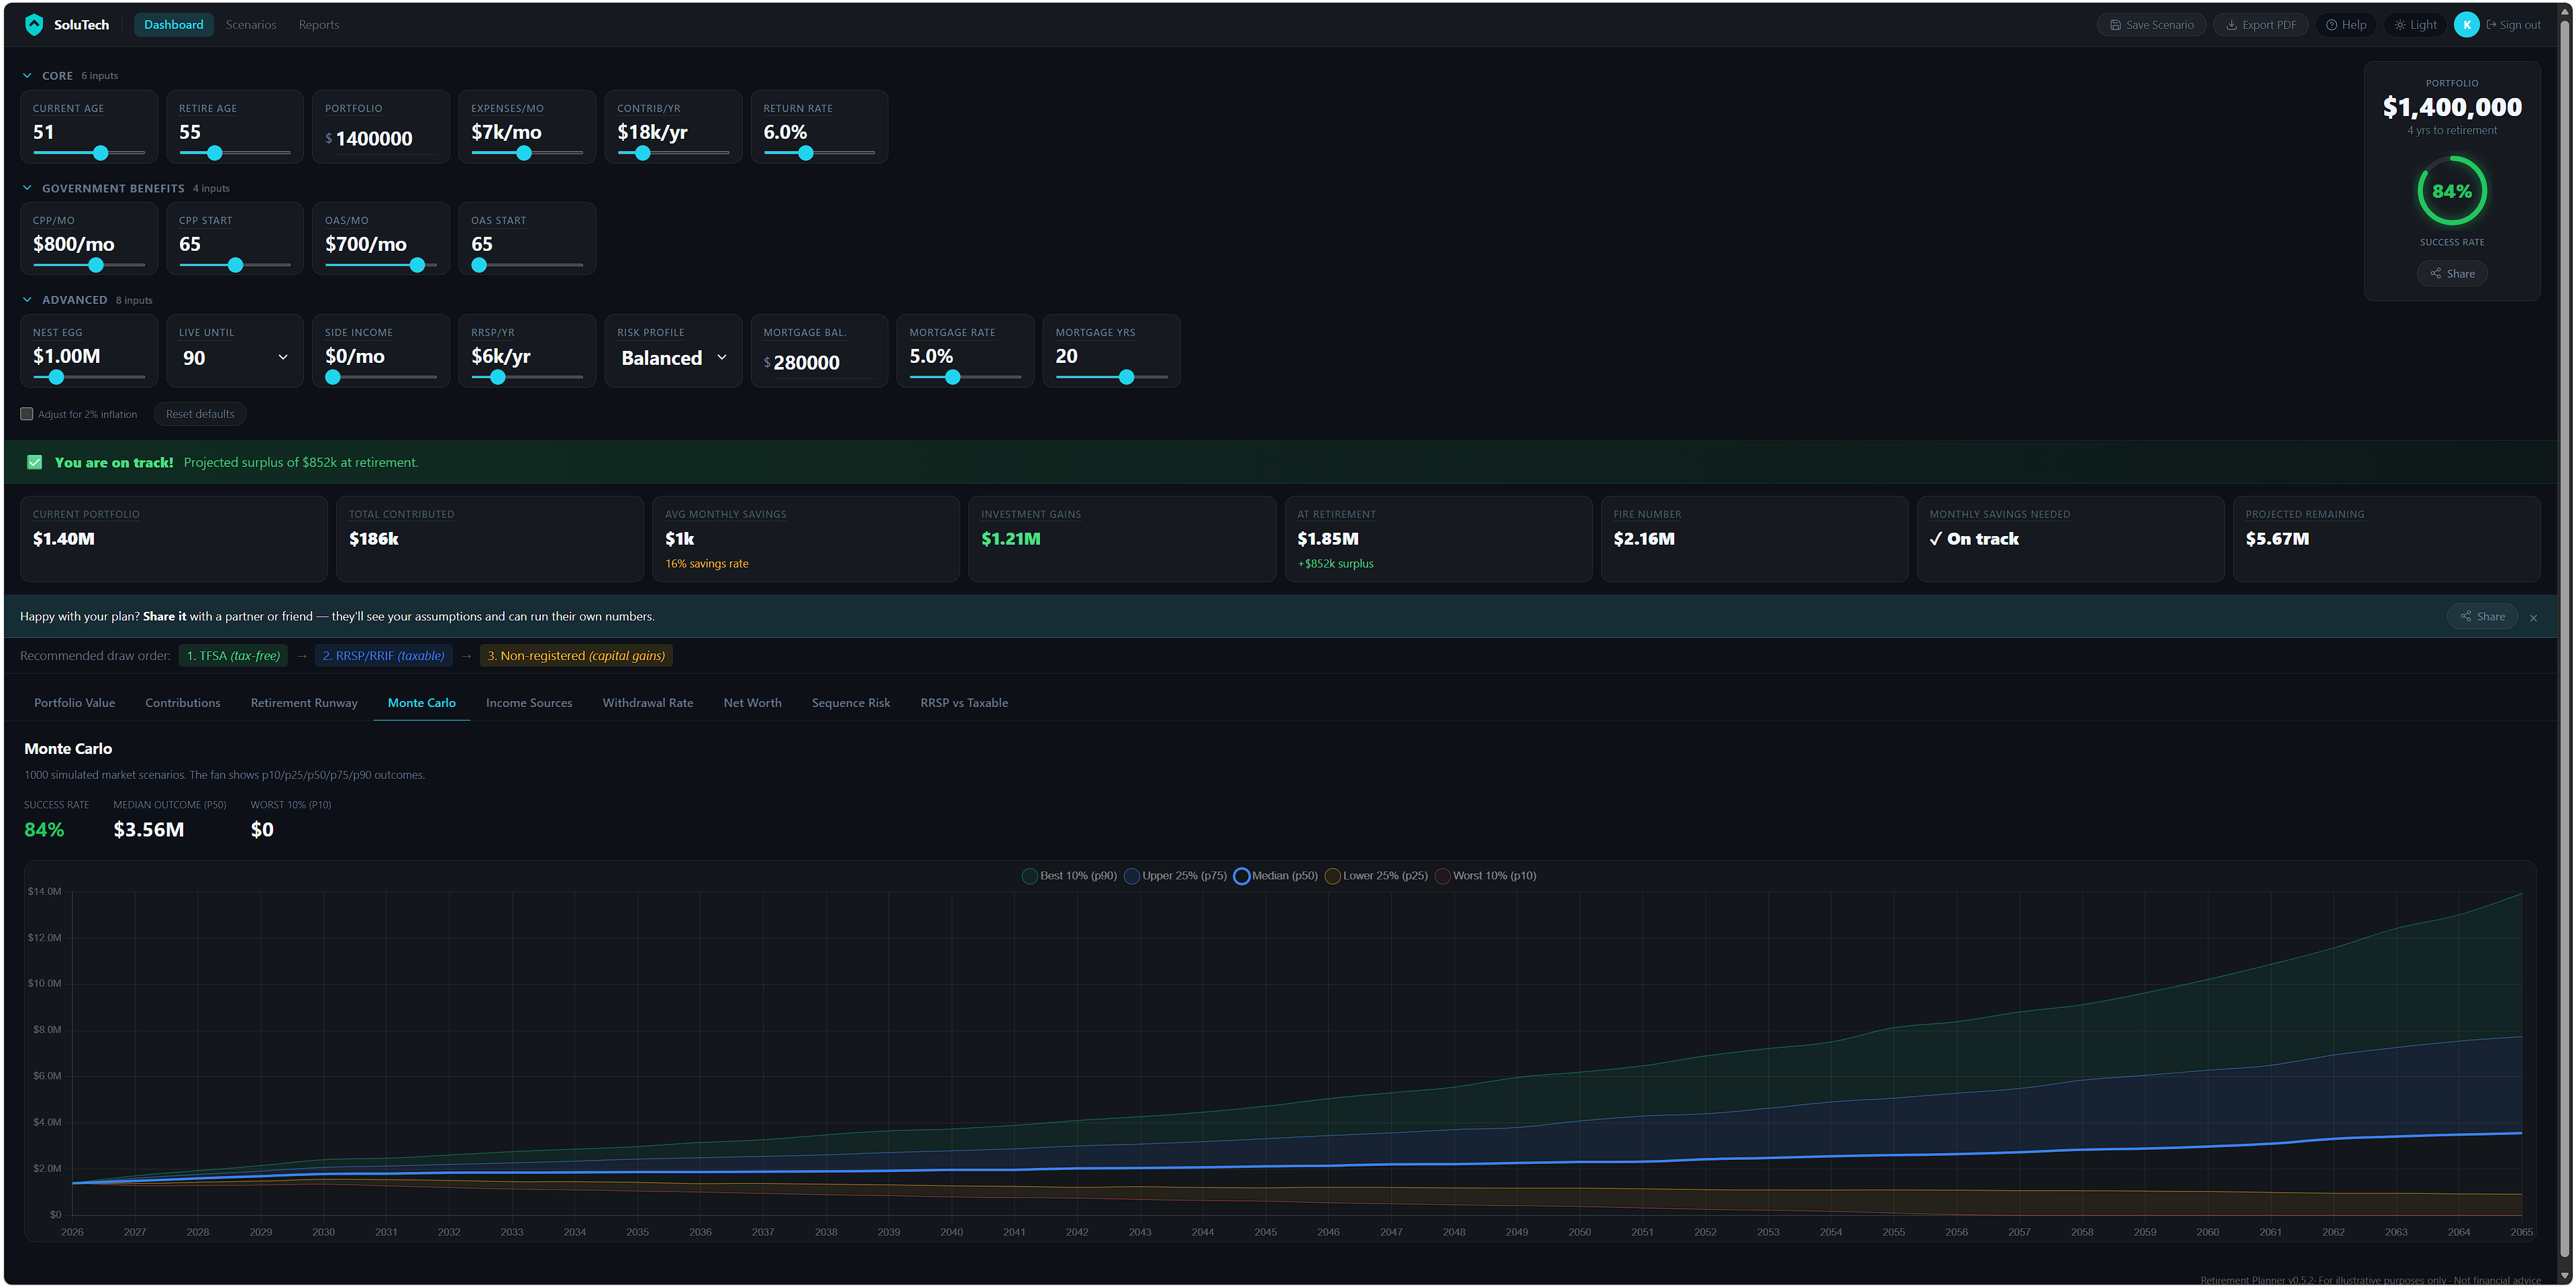Click the Sign out arrow icon
2576x1288 pixels.
click(2491, 25)
